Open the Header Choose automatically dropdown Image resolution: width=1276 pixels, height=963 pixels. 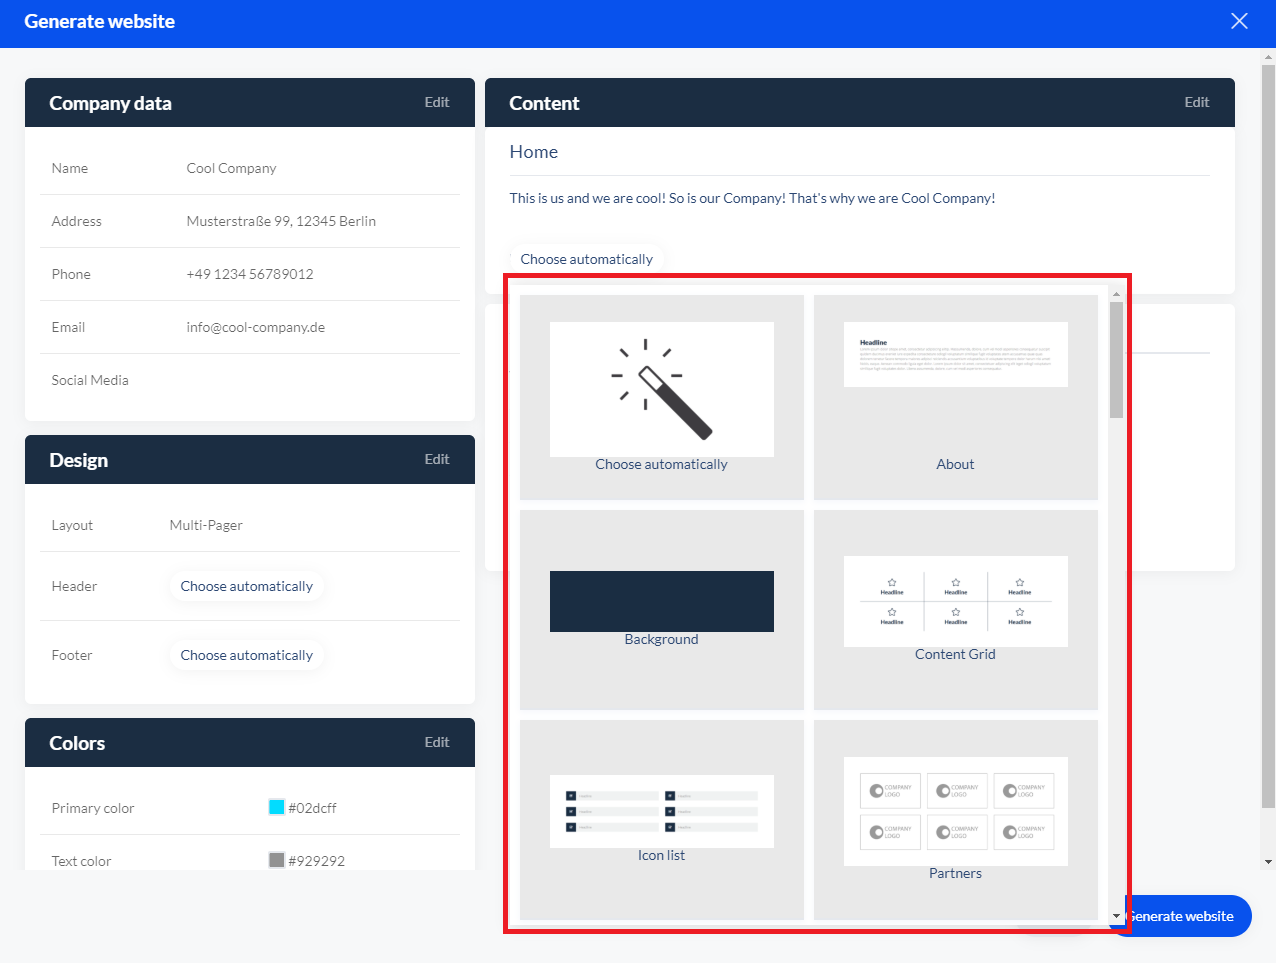(247, 586)
